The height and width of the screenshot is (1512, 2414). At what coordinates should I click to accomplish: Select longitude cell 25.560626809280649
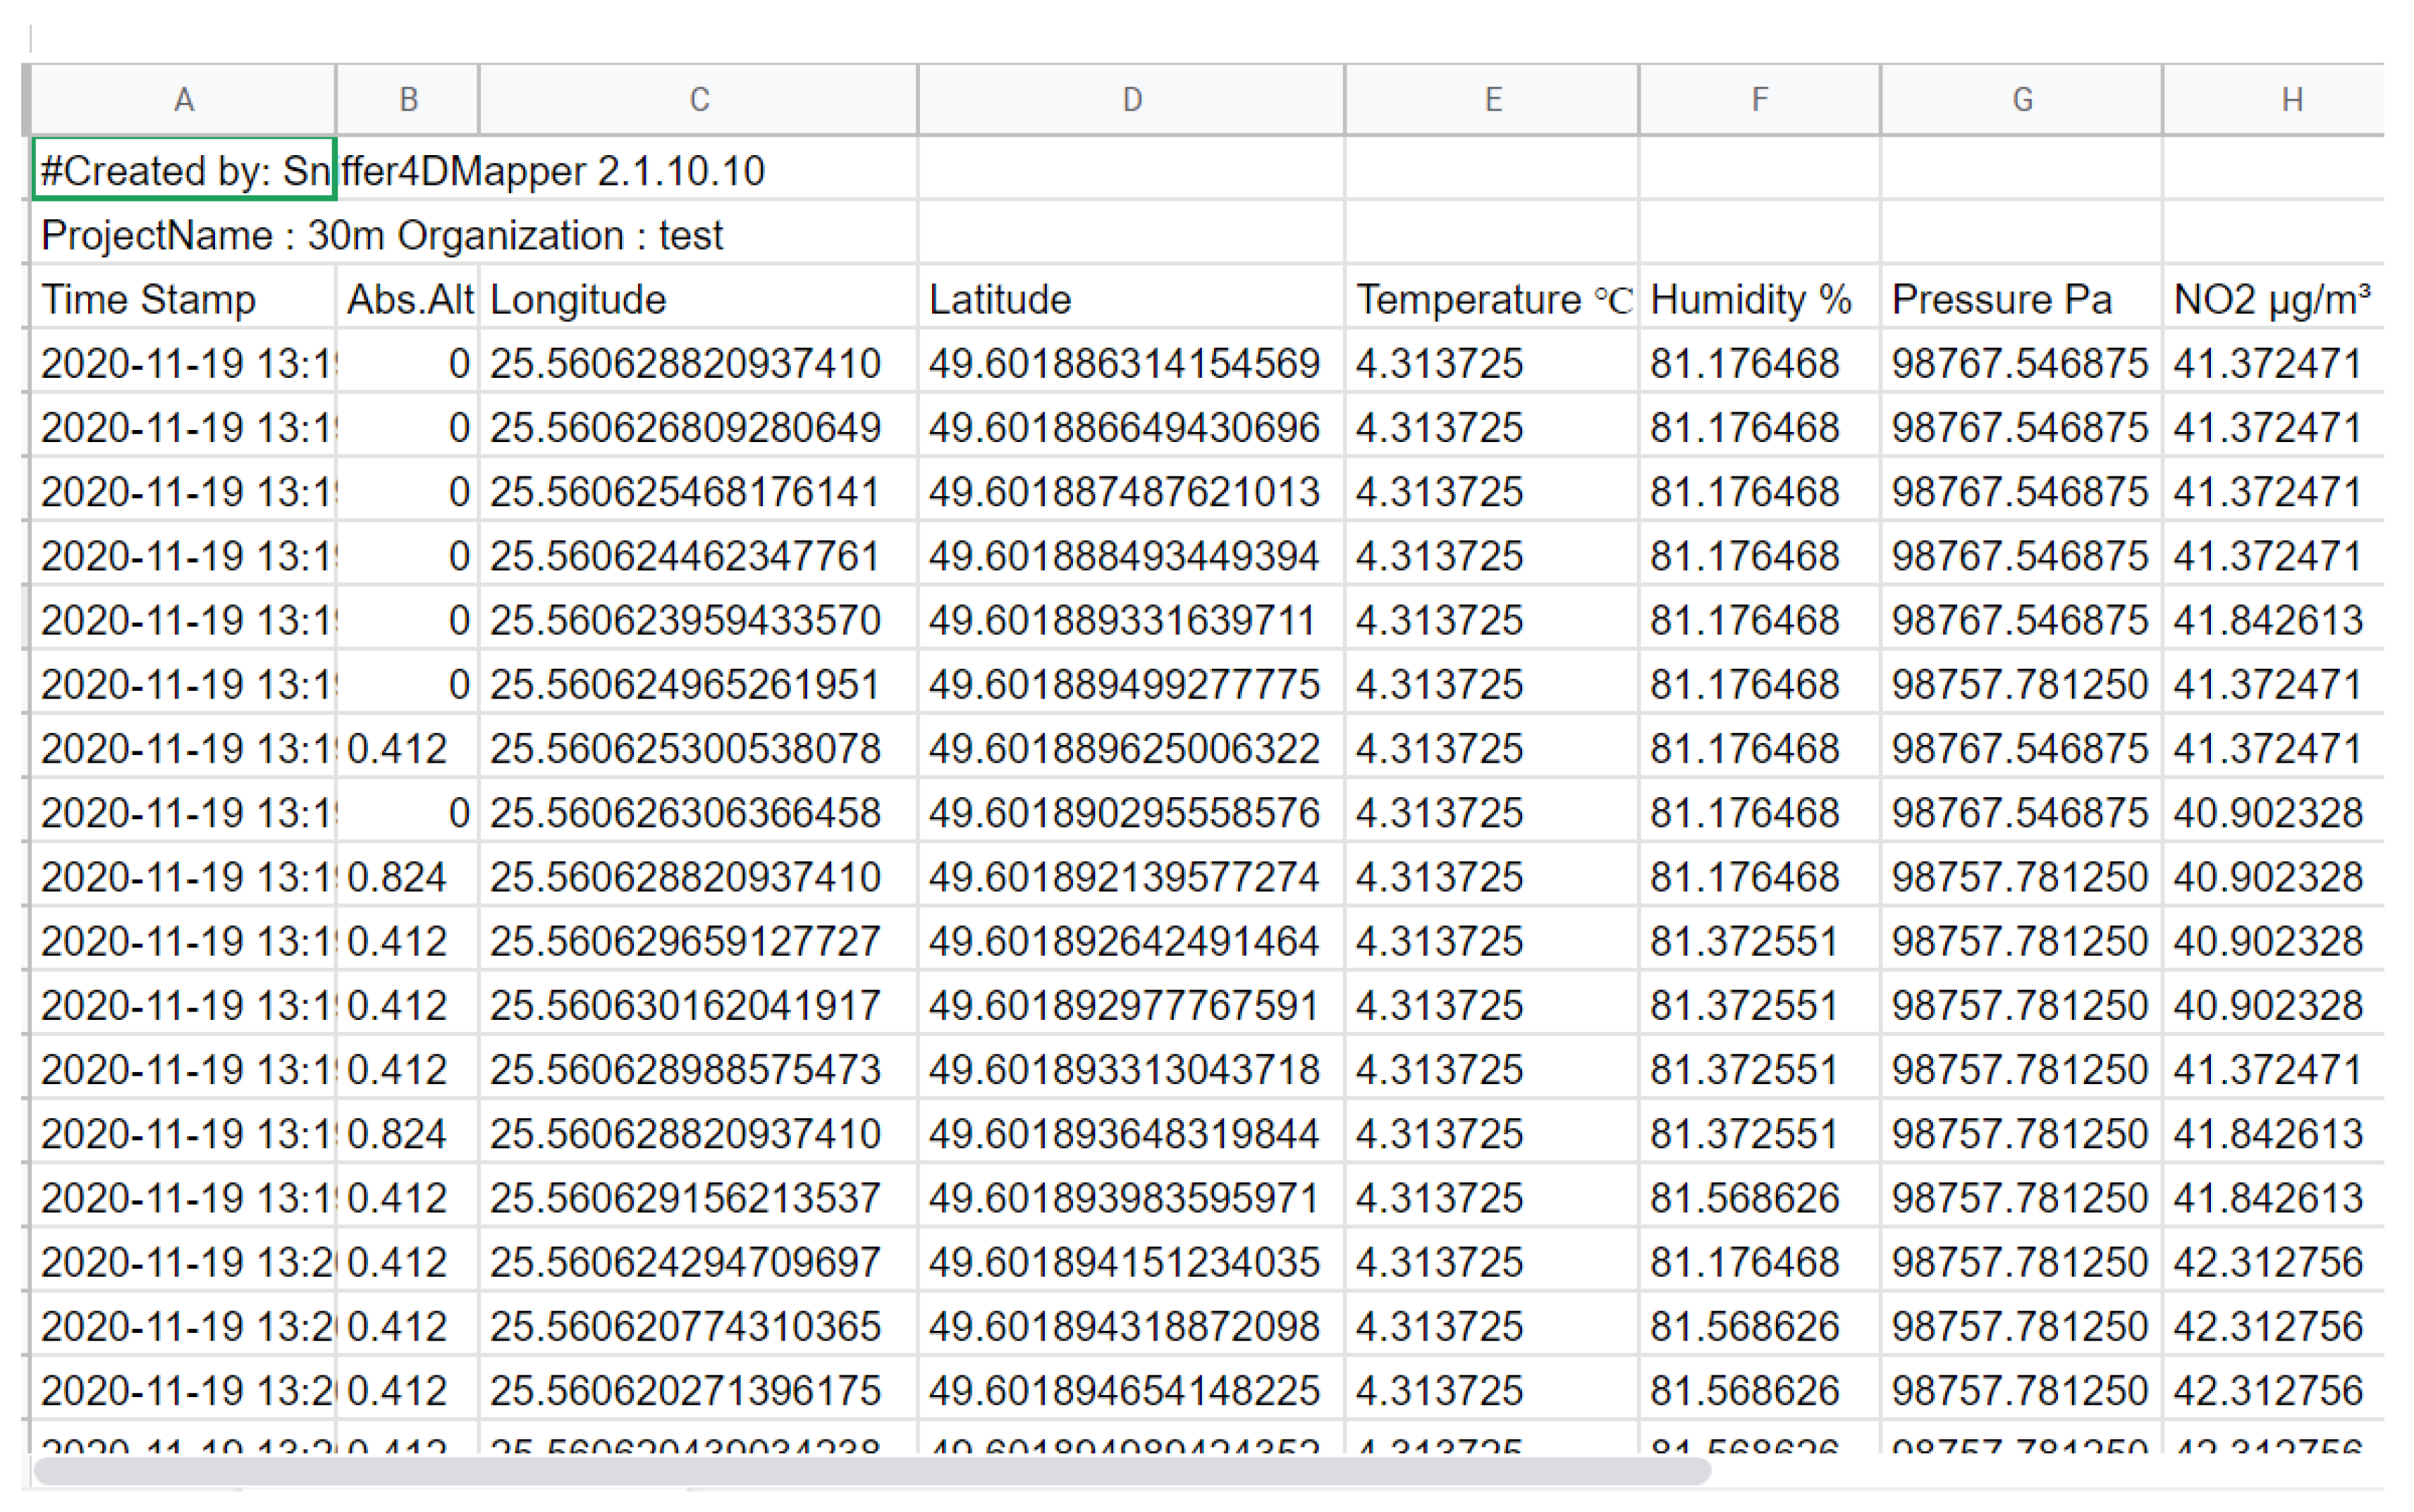pos(698,427)
